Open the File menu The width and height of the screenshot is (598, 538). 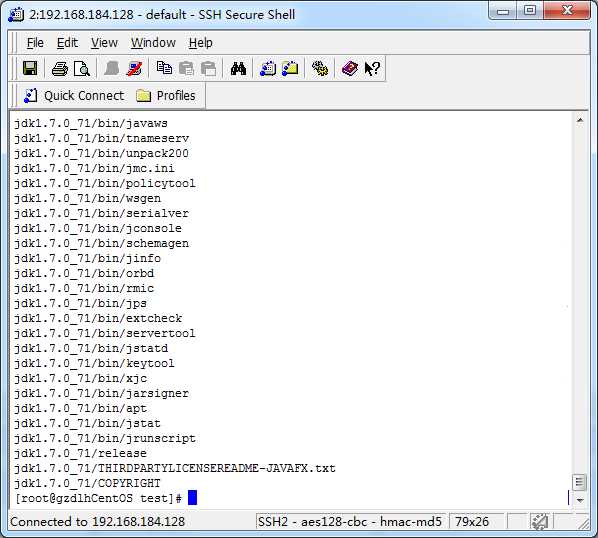tap(35, 43)
